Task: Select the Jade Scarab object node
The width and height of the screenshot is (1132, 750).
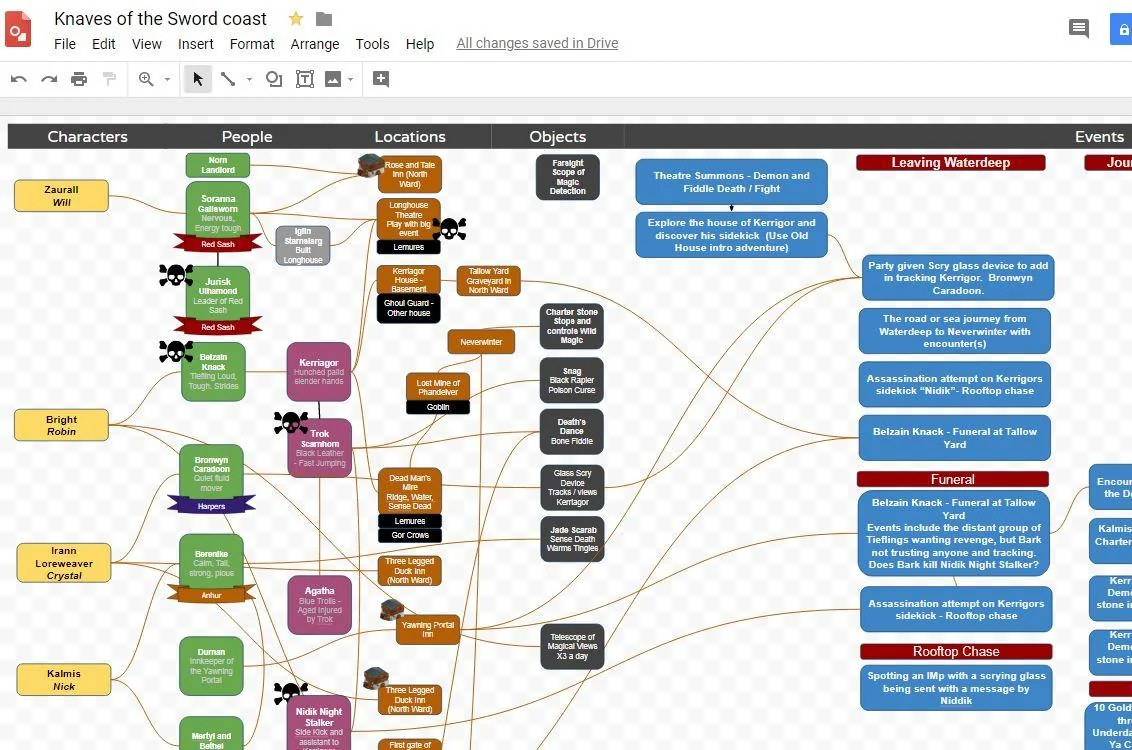Action: pos(572,538)
